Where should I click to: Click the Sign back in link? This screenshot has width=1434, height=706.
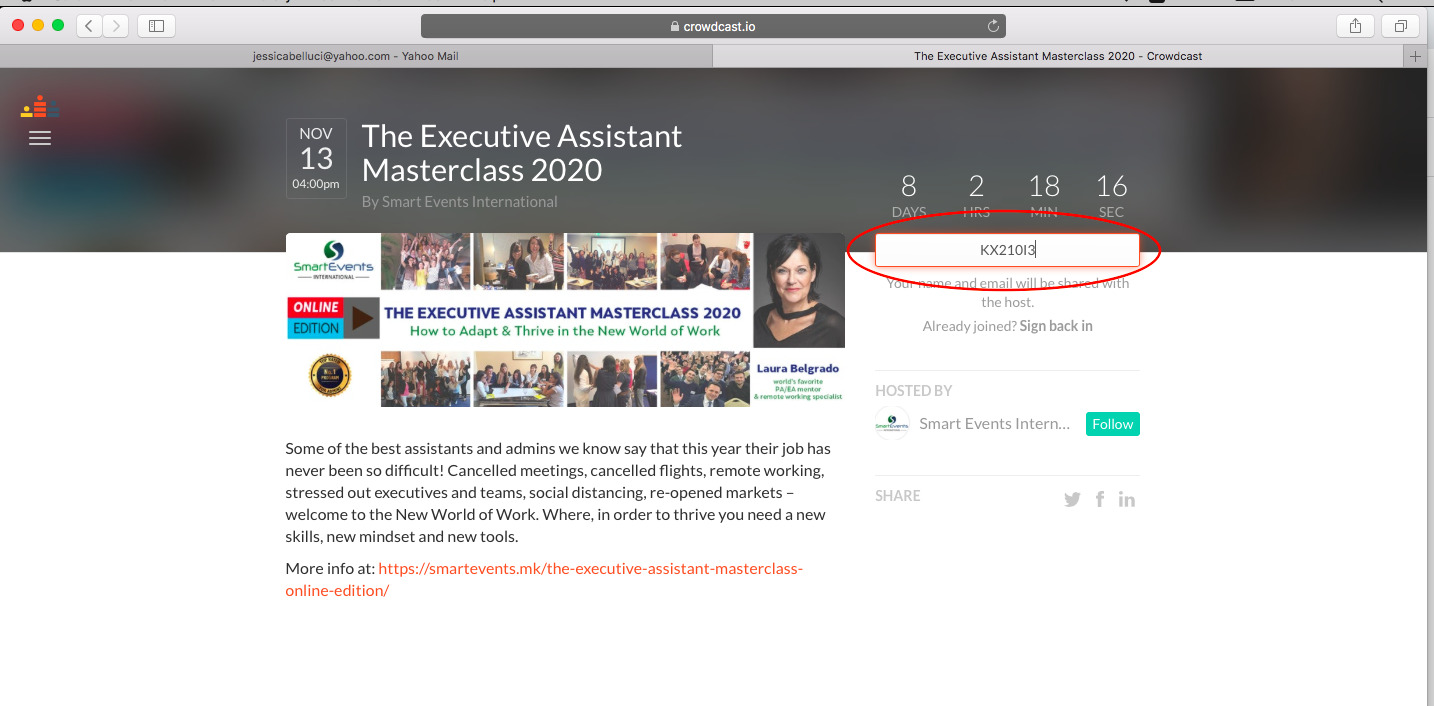pyautogui.click(x=1055, y=326)
